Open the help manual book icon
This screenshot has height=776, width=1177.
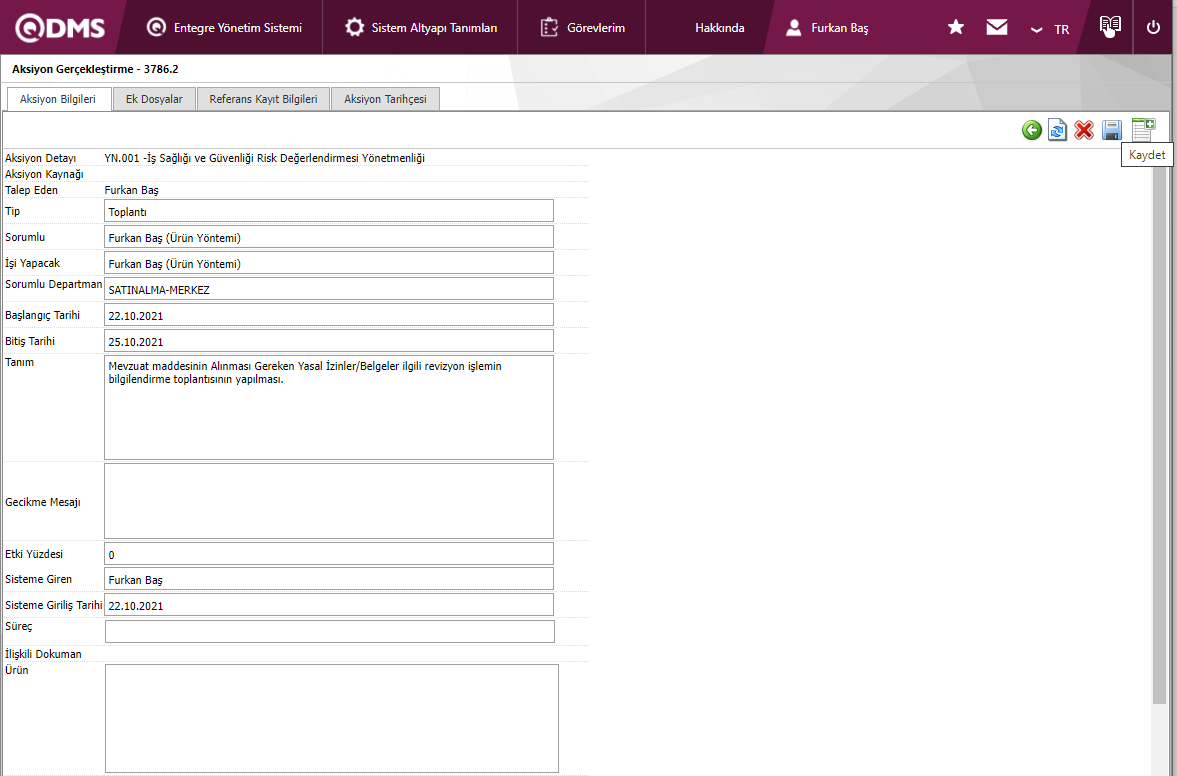coord(1109,26)
